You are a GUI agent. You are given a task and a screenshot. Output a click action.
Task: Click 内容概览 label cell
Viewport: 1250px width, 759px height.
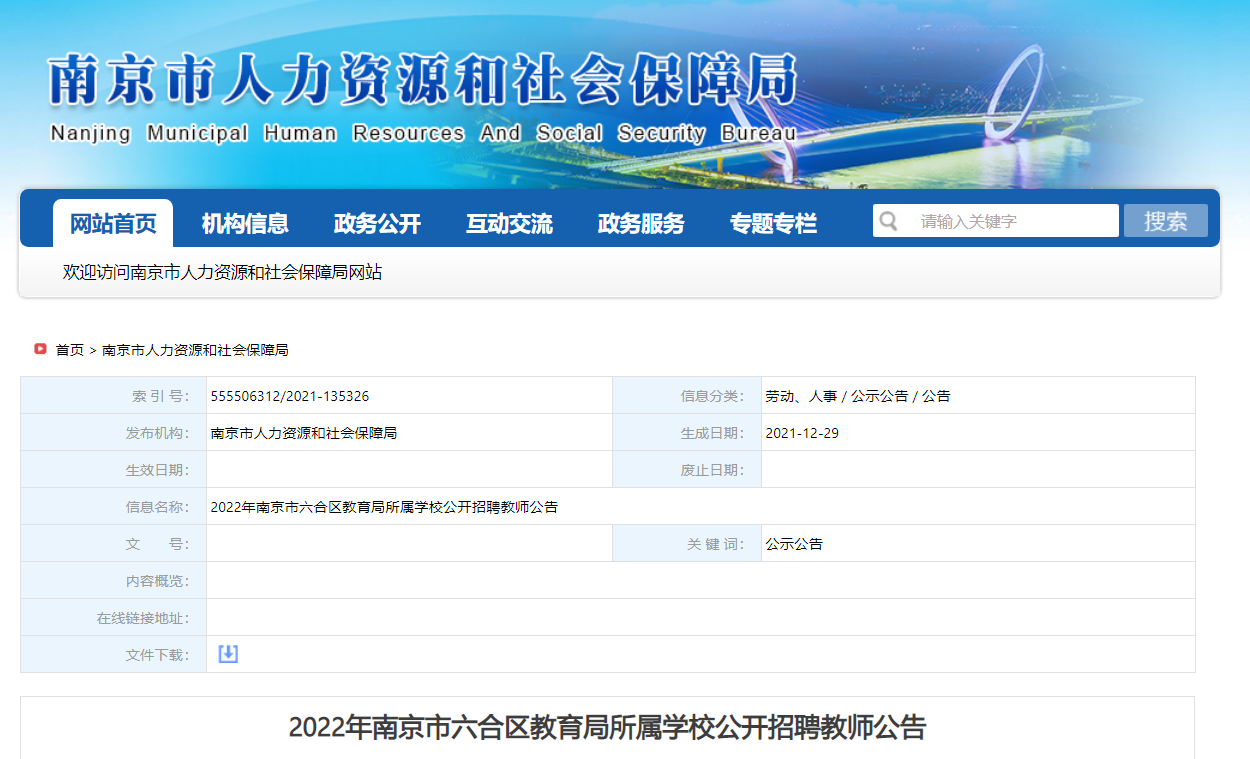tap(114, 581)
